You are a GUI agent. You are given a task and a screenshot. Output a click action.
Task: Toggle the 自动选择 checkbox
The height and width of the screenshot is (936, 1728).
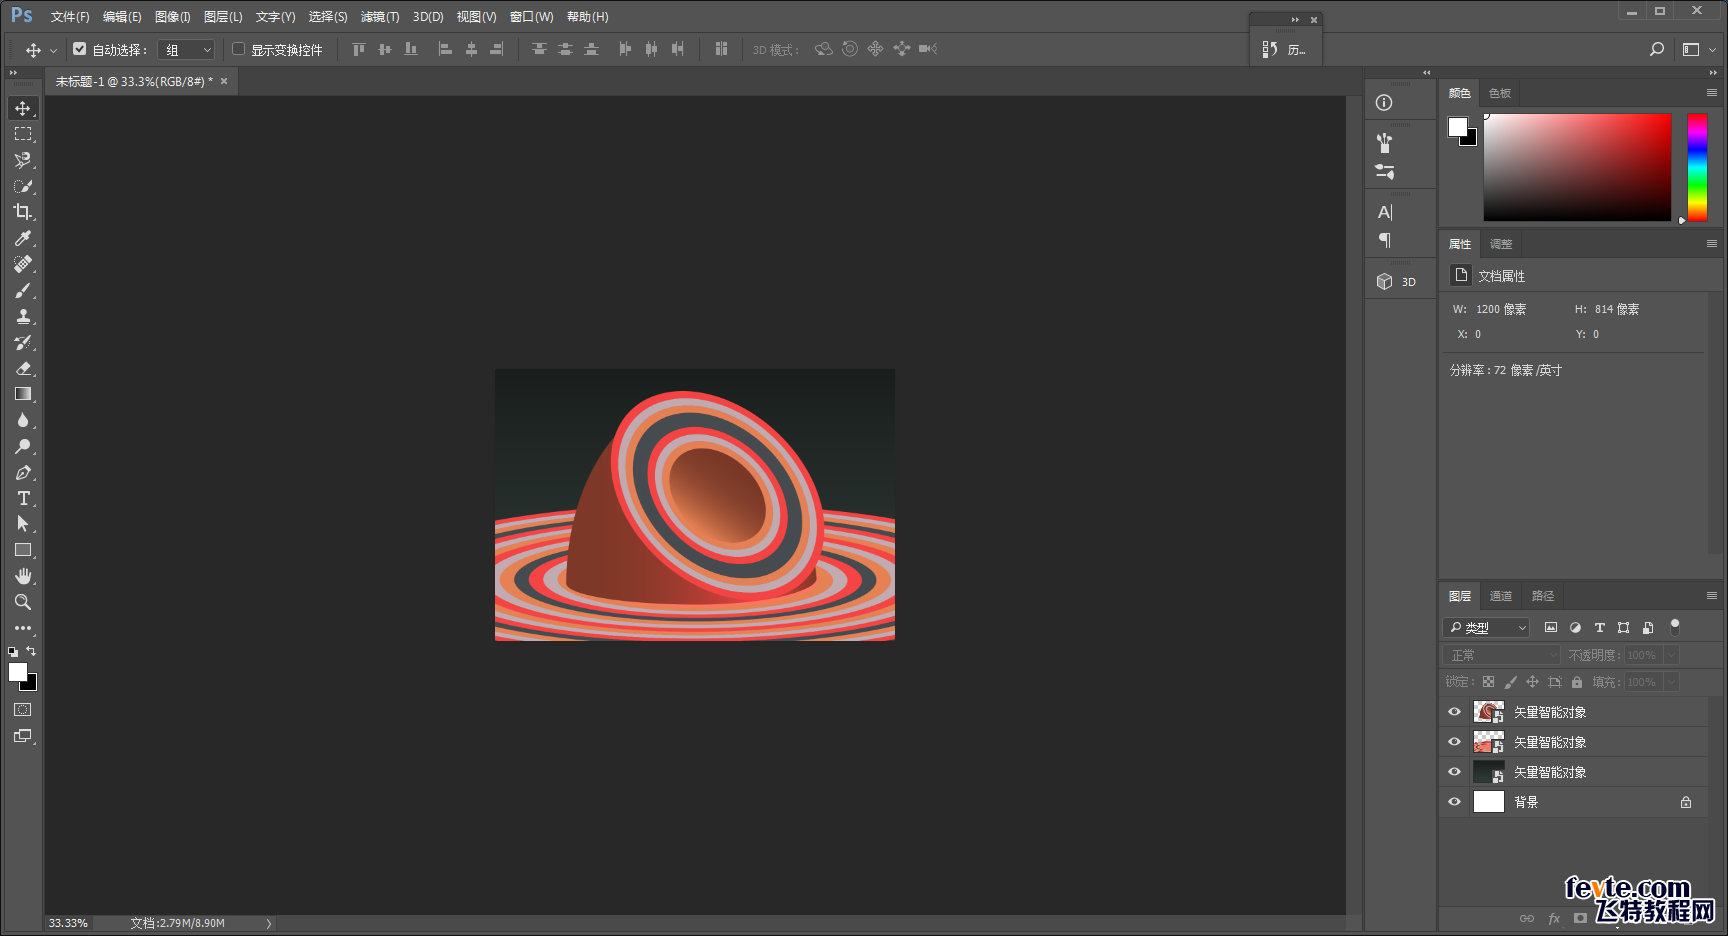(80, 49)
